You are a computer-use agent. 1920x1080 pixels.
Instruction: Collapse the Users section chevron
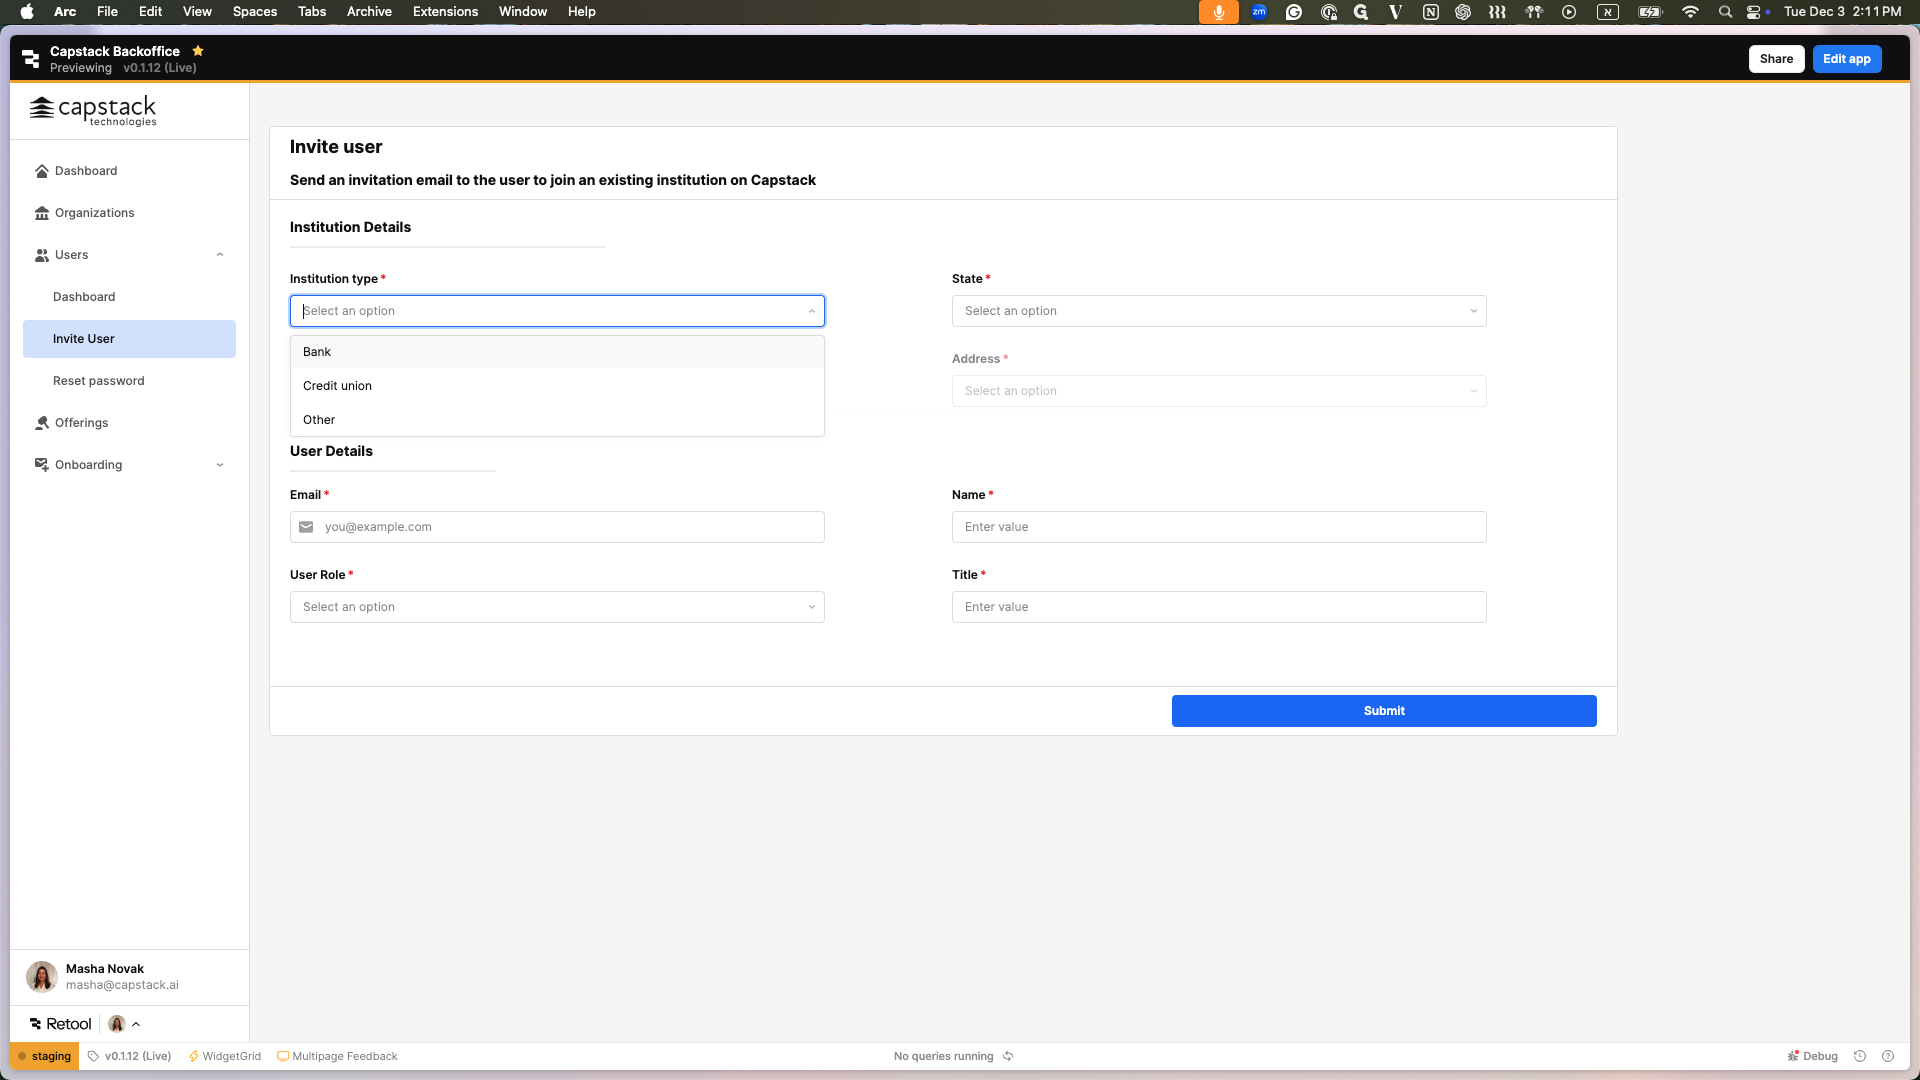[220, 255]
